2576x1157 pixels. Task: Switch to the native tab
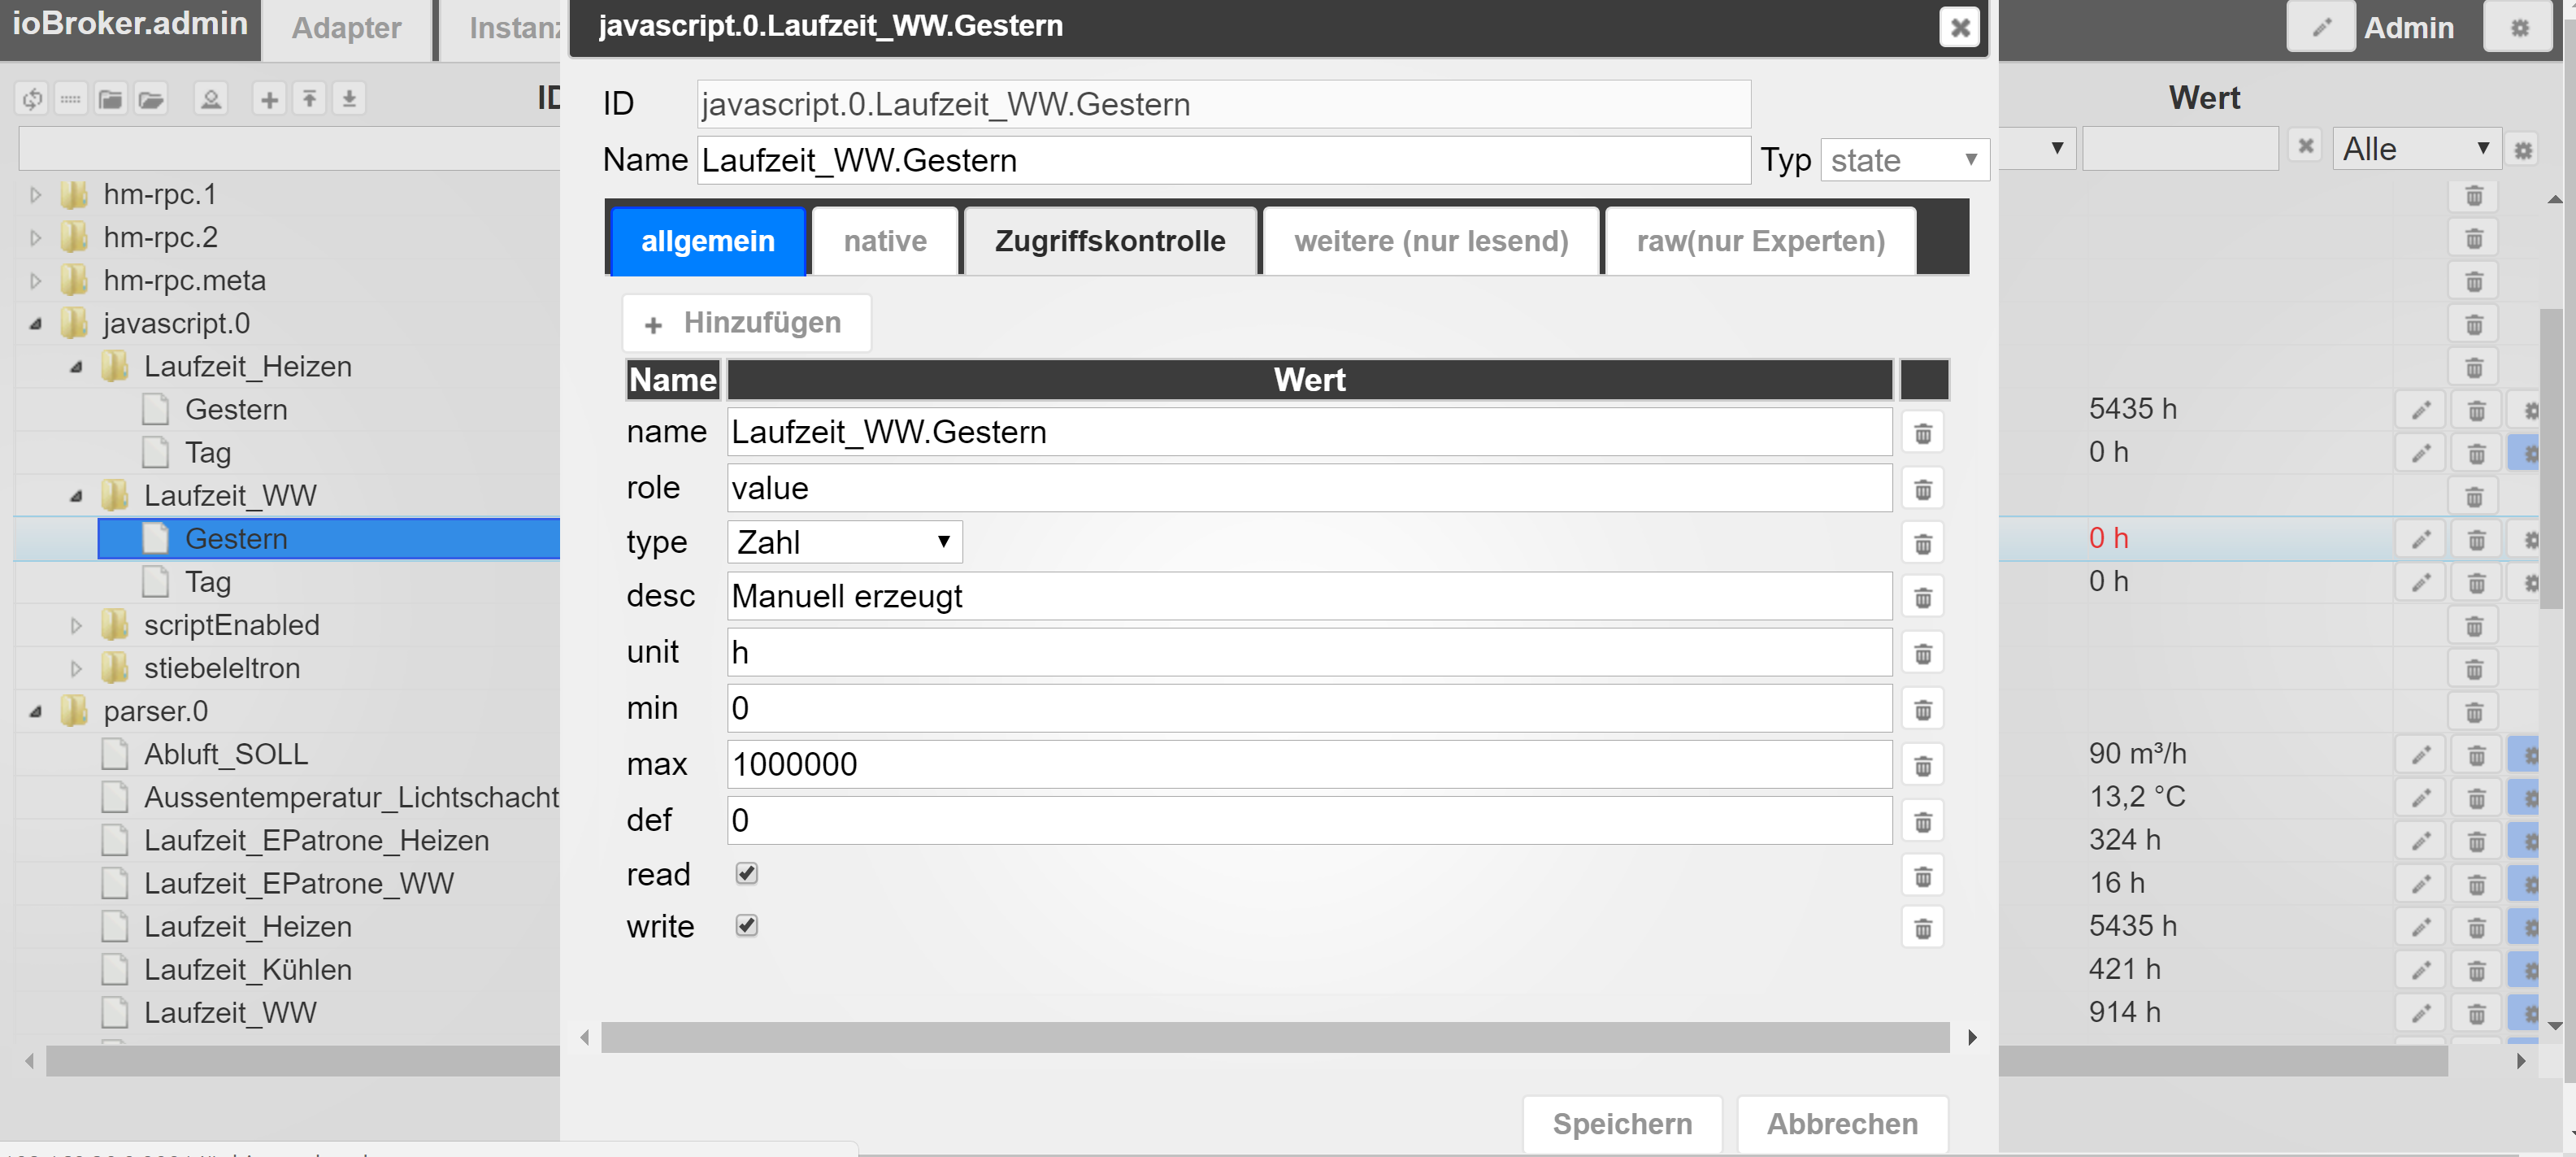(x=884, y=241)
